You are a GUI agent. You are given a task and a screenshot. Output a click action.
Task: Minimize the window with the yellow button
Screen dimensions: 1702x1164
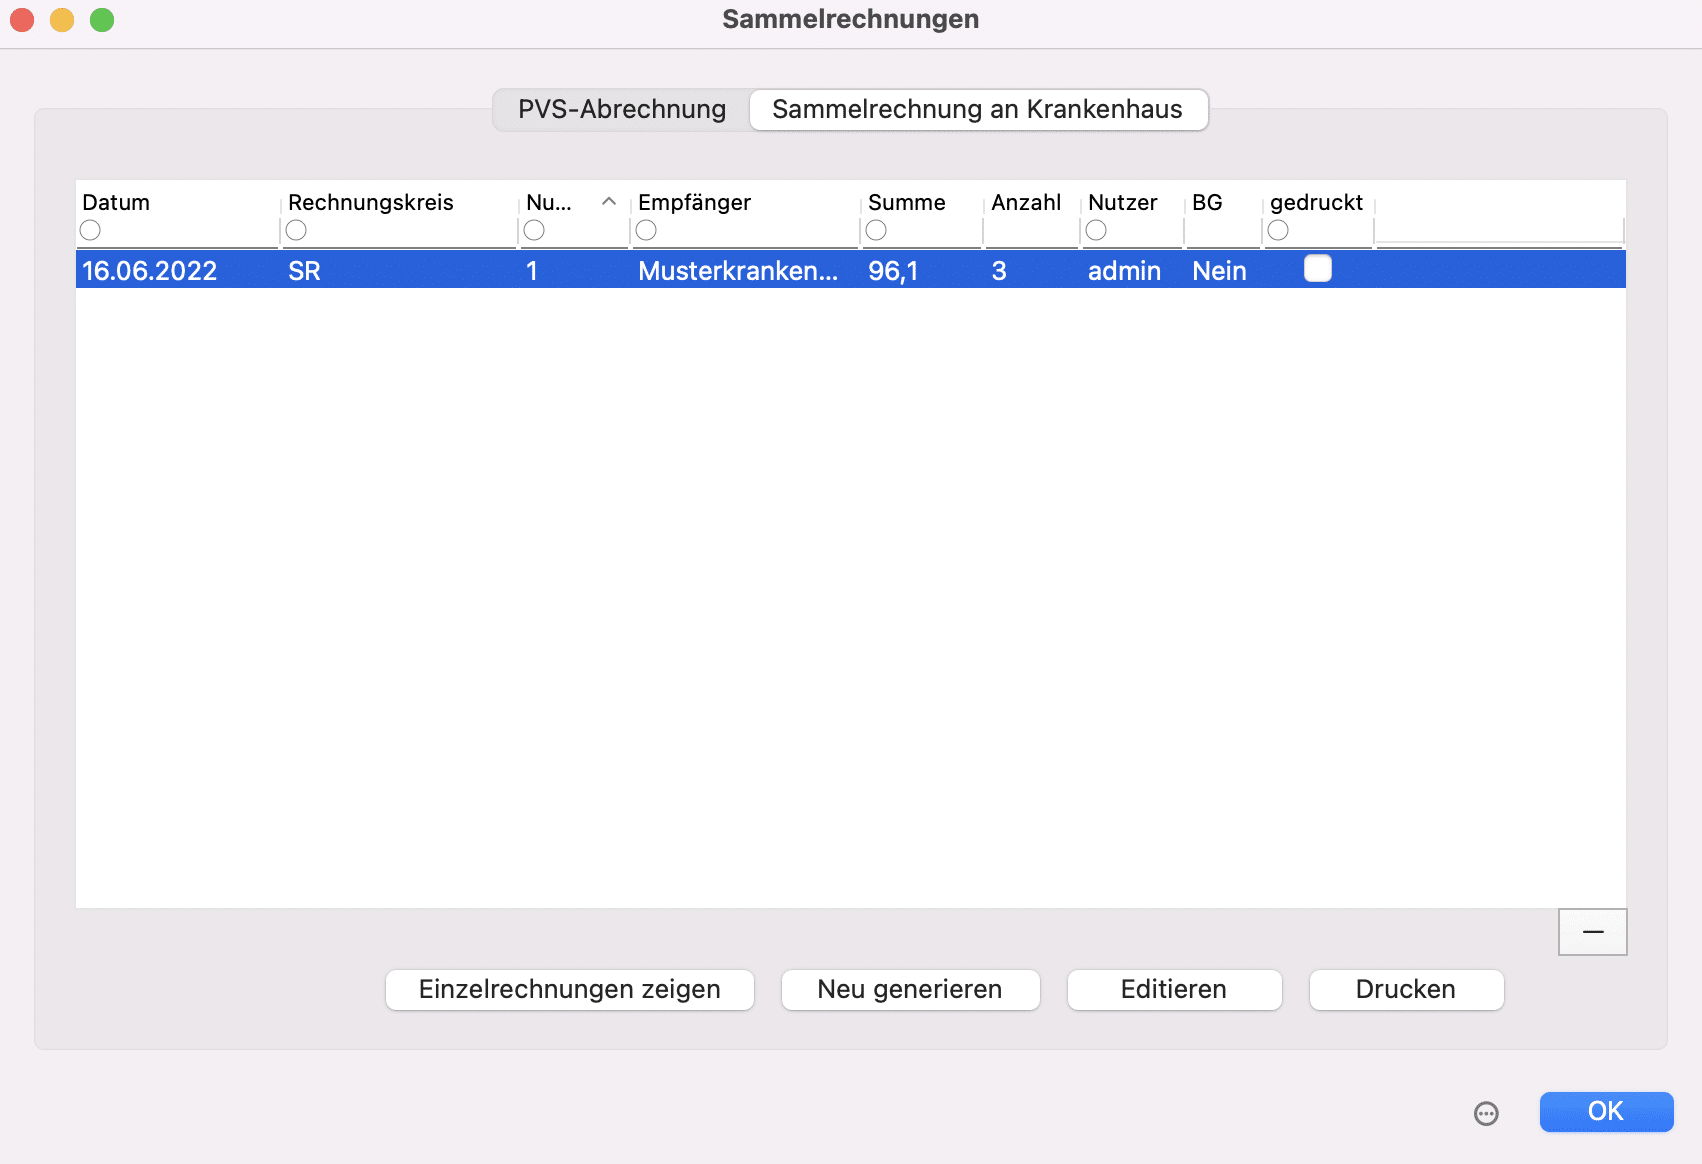tap(62, 19)
